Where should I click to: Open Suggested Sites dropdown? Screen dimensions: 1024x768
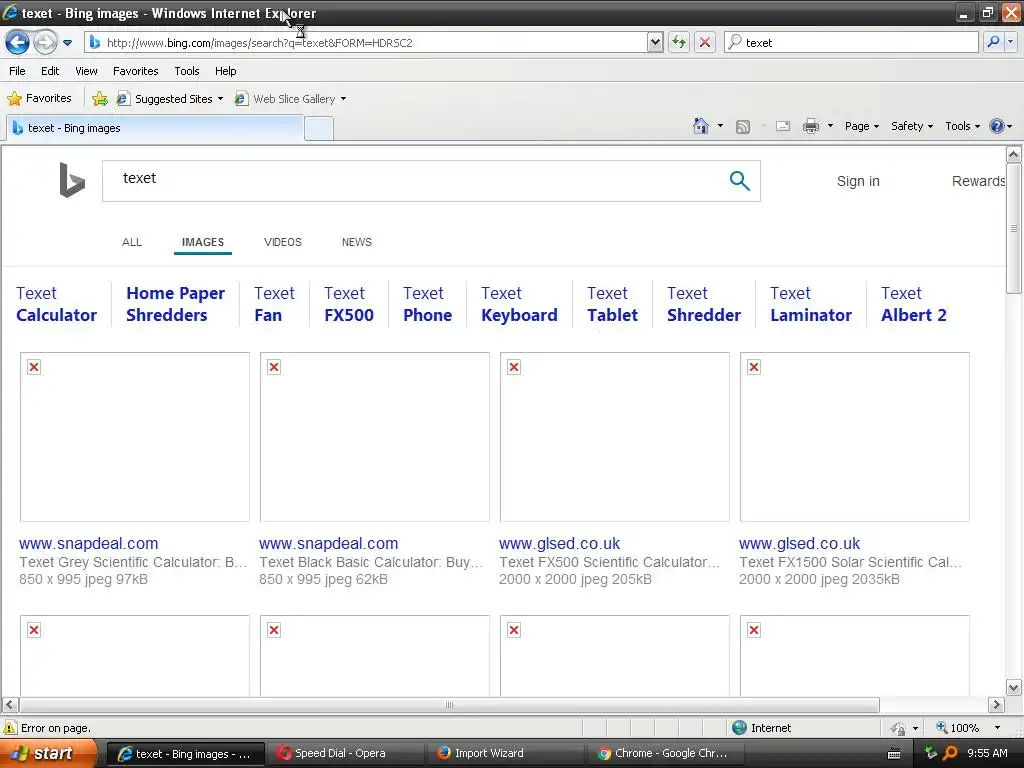(x=170, y=99)
